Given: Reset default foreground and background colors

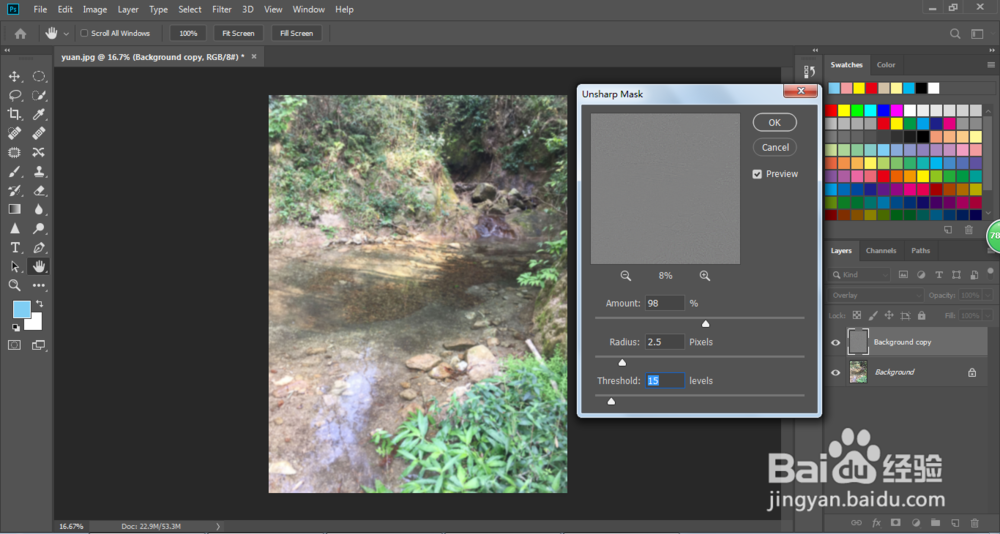Looking at the screenshot, I should pyautogui.click(x=15, y=327).
